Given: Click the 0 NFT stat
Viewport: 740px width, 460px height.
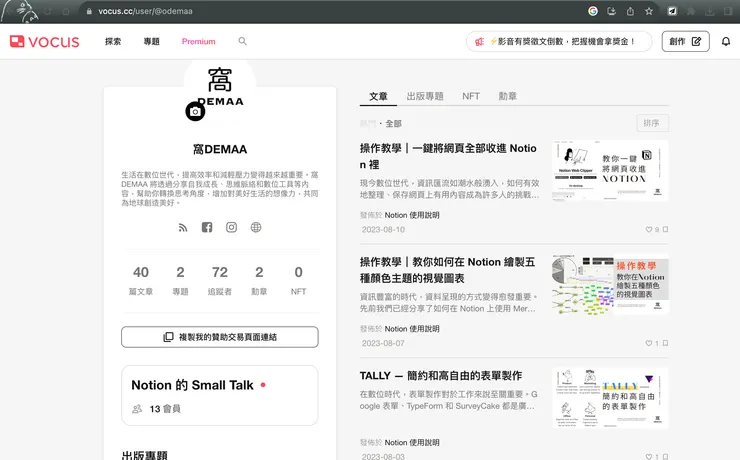Looking at the screenshot, I should click(298, 280).
